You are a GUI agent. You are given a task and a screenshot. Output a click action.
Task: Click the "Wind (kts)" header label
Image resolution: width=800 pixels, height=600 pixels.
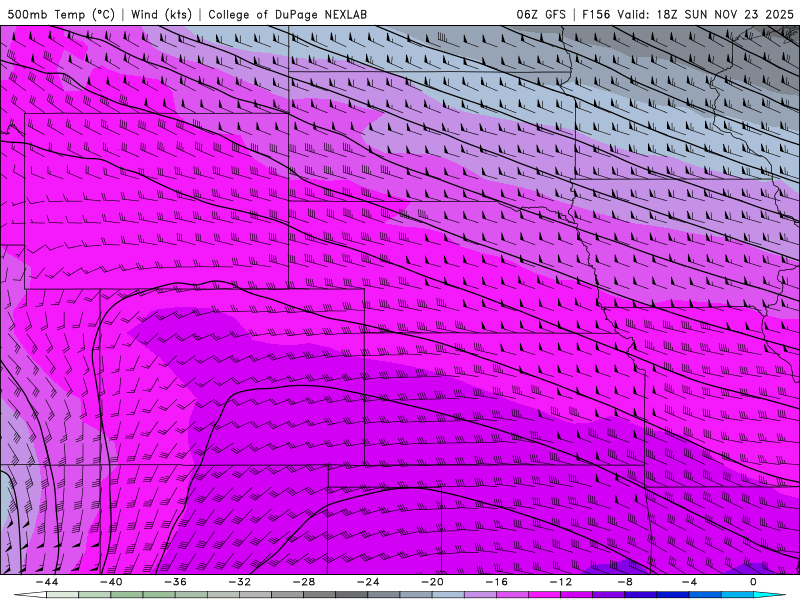[x=161, y=14]
